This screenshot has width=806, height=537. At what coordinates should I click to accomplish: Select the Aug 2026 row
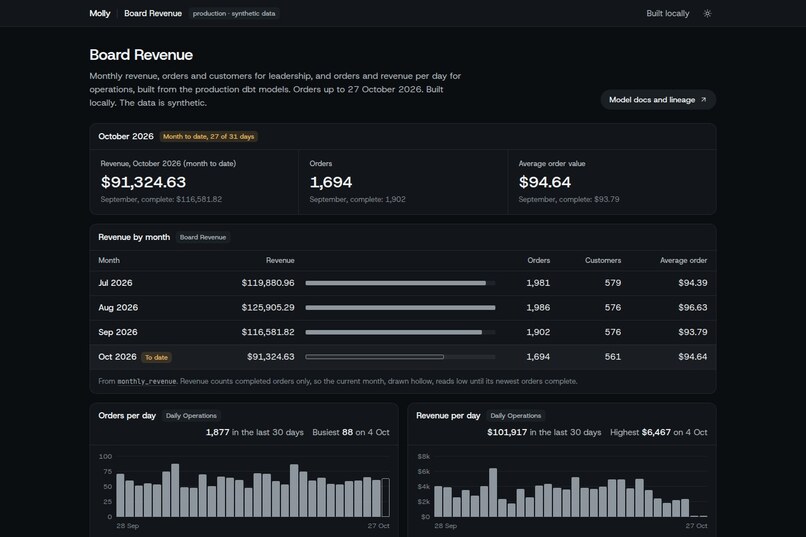(403, 308)
